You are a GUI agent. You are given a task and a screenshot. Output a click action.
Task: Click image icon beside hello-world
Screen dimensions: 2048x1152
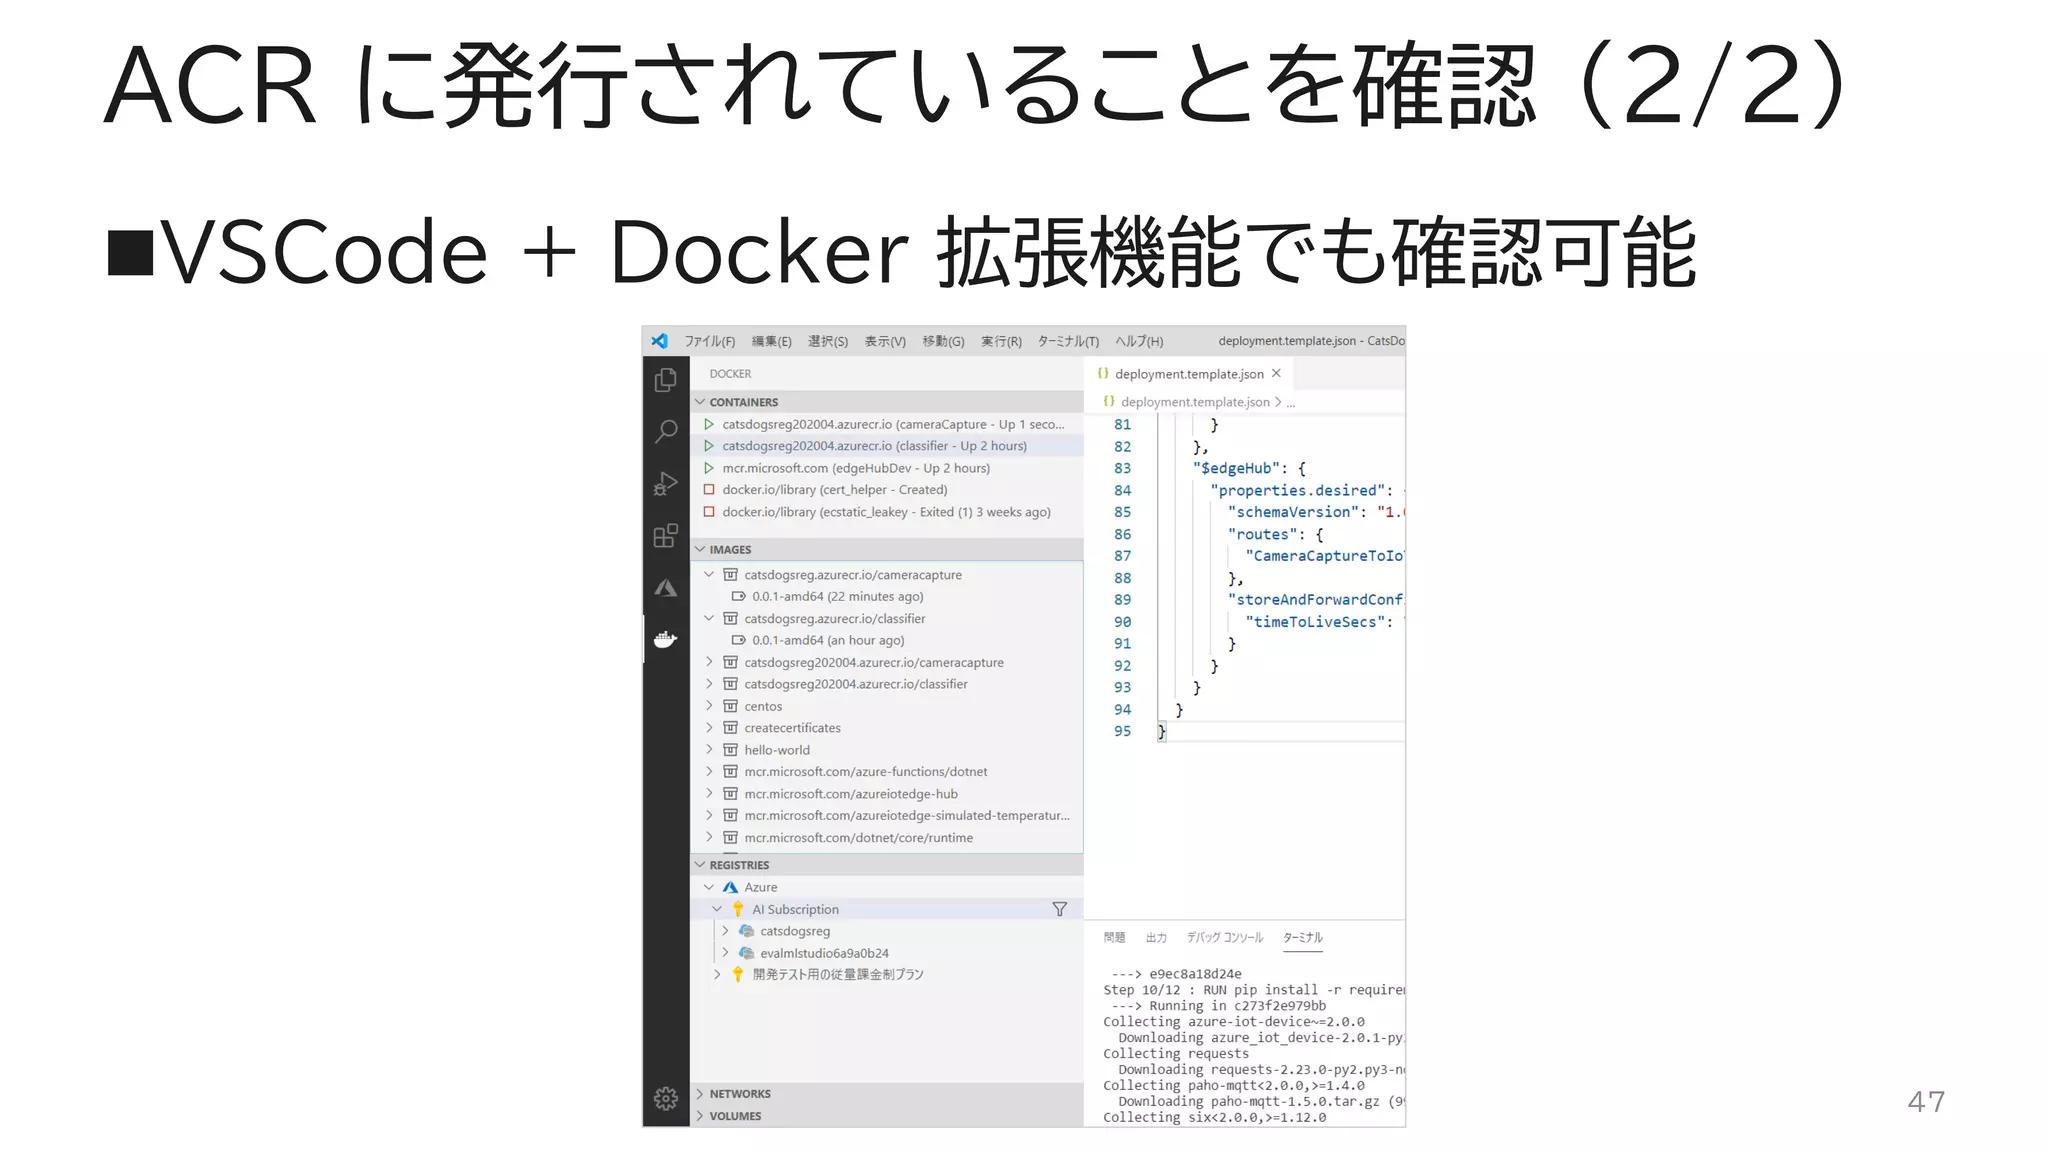point(731,750)
